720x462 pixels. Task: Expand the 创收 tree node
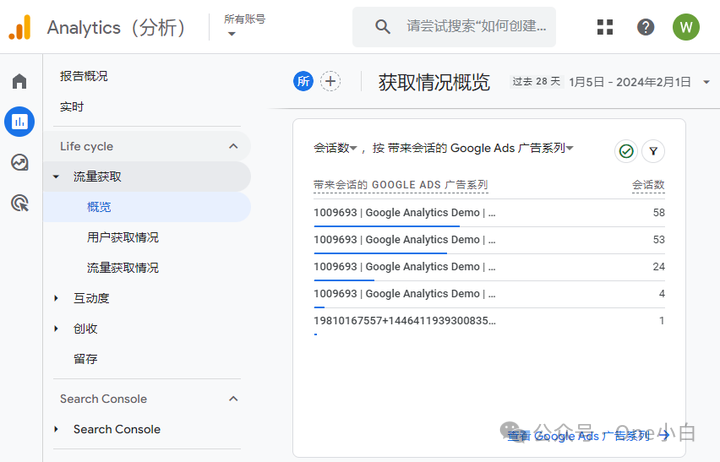pyautogui.click(x=56, y=328)
